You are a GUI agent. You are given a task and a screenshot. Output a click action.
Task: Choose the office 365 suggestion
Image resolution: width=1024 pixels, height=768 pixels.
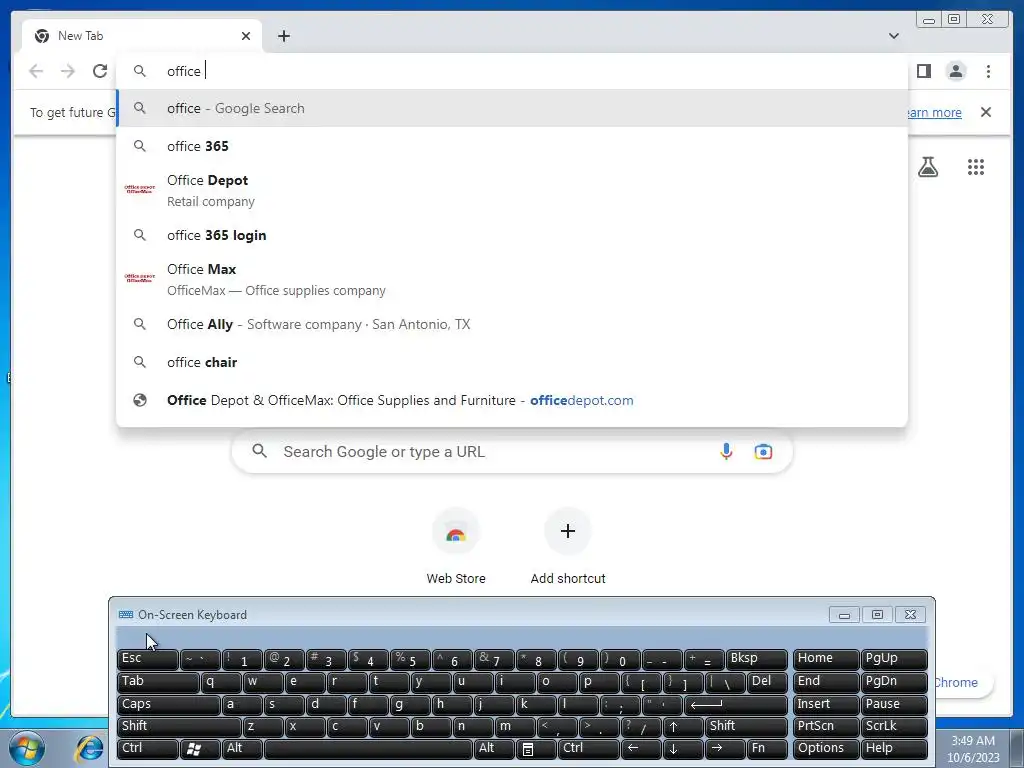(512, 146)
